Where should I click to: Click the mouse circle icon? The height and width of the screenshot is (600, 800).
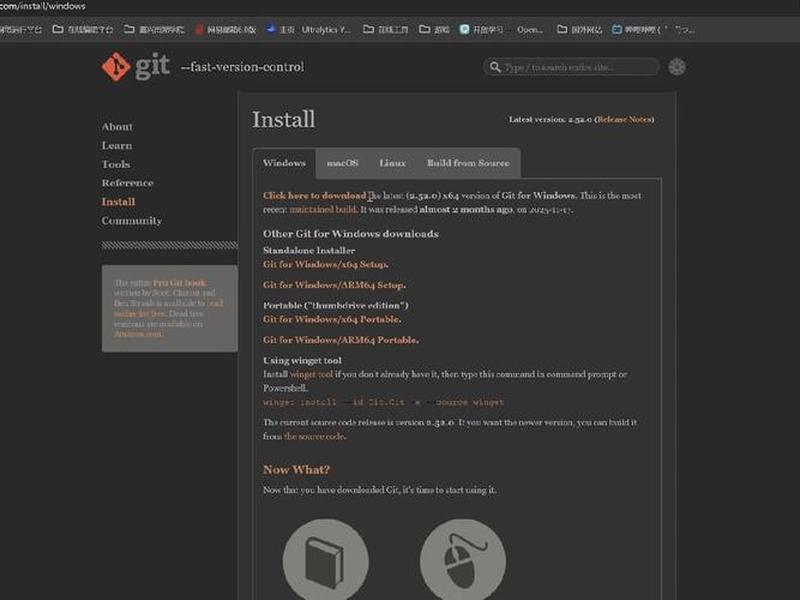tap(463, 561)
